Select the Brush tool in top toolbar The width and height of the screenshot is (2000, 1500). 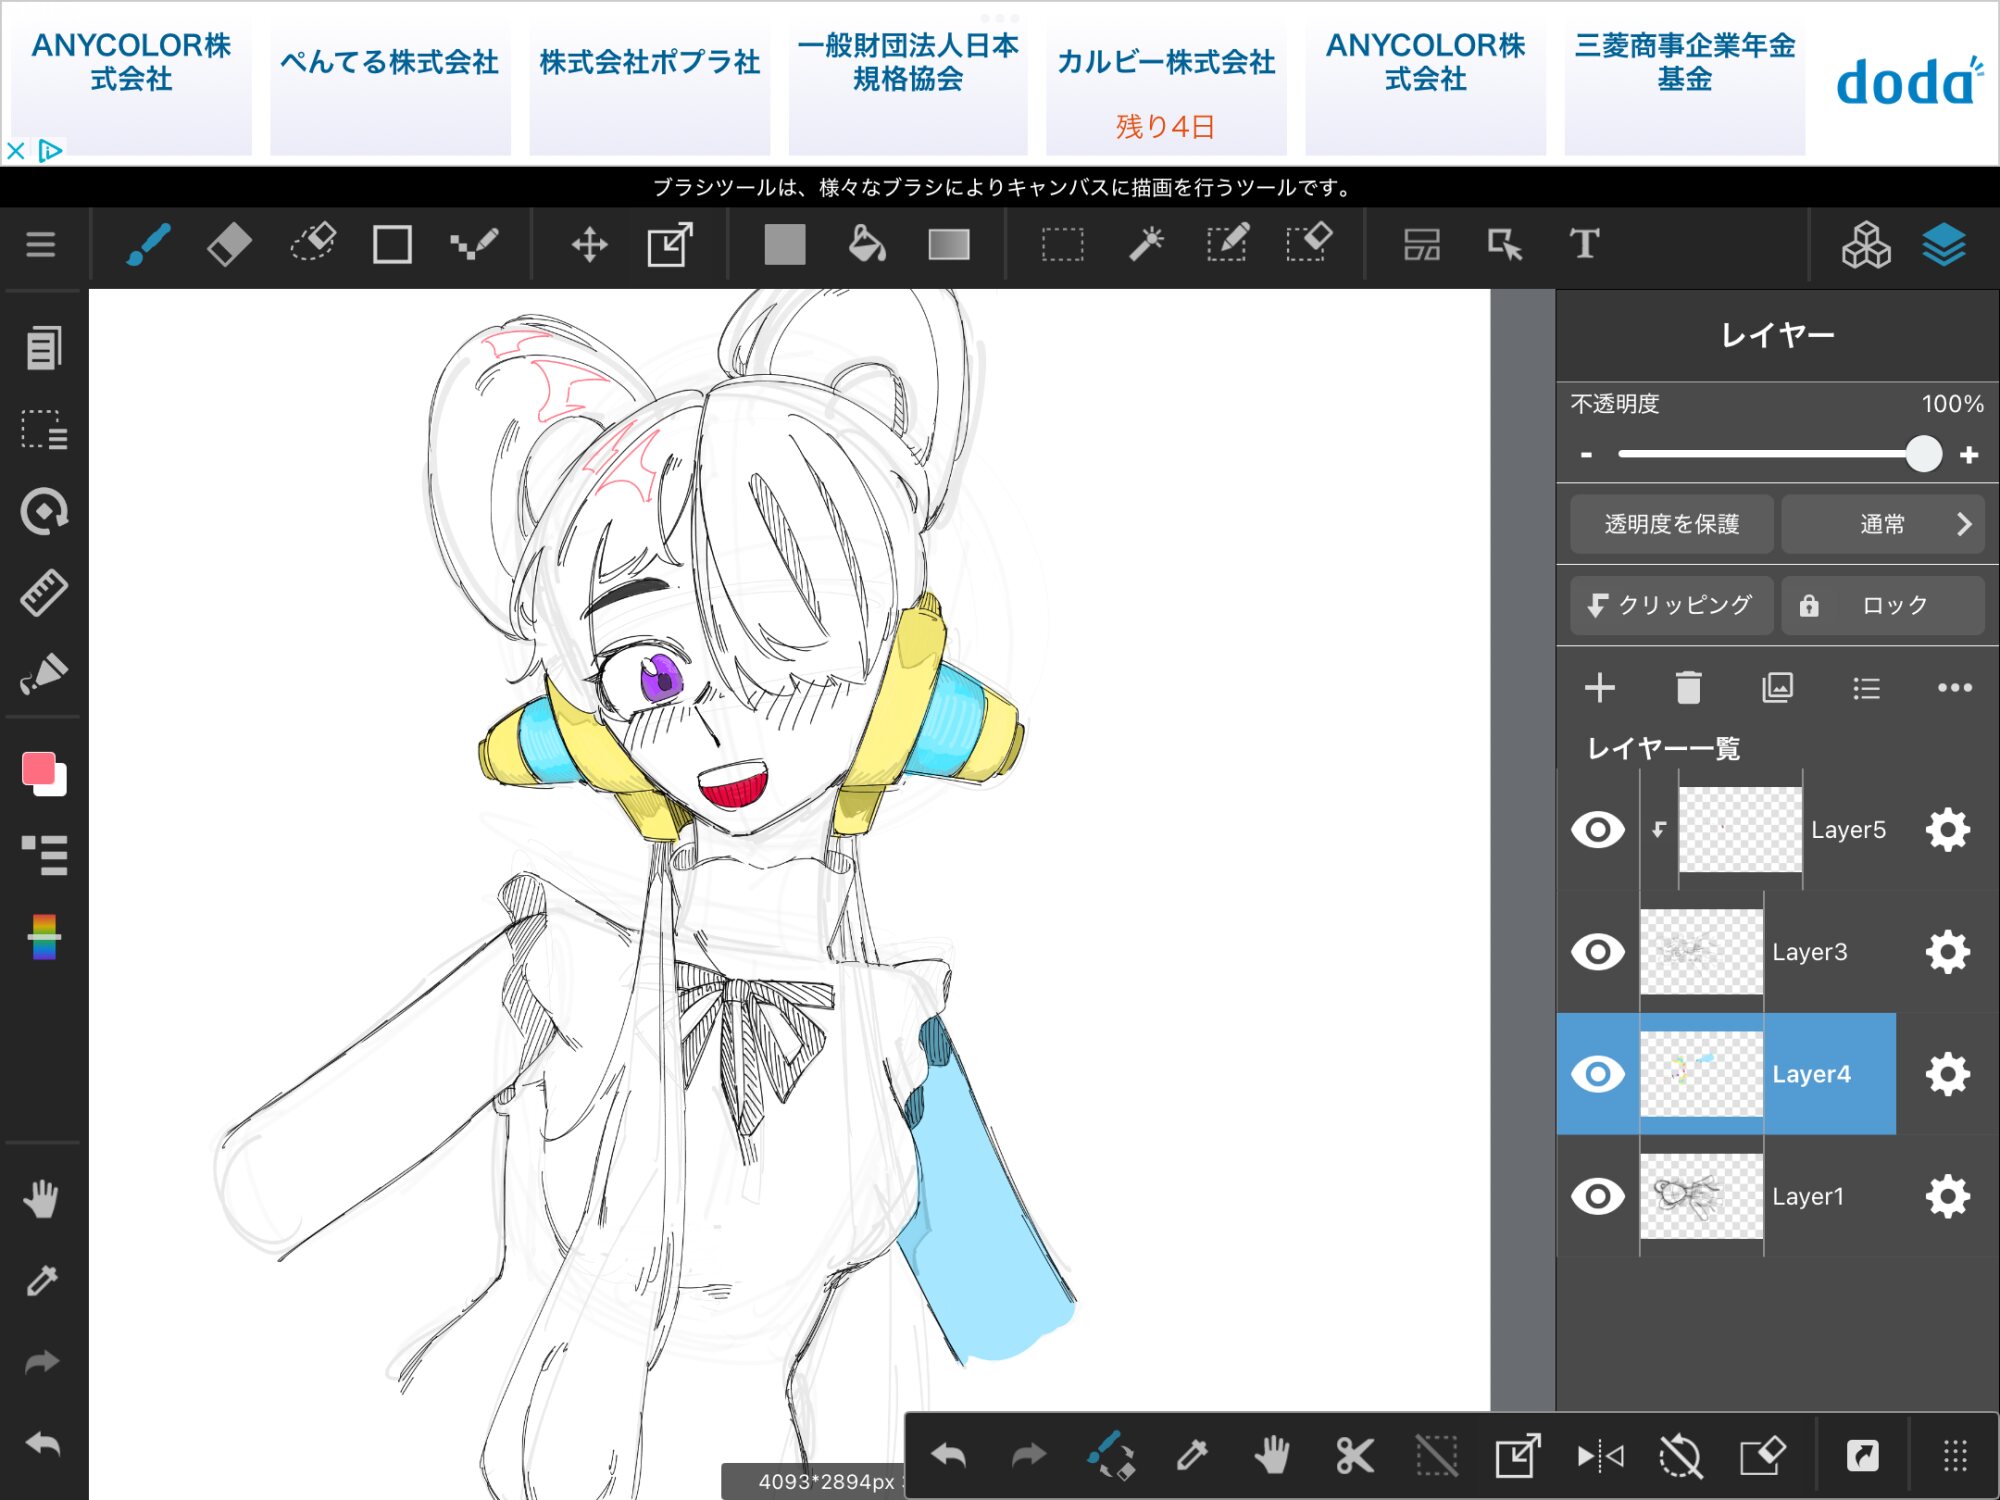(148, 244)
